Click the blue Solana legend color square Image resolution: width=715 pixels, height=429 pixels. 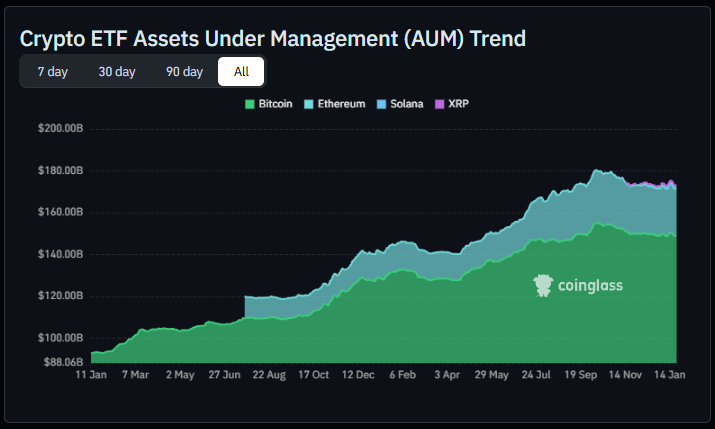pyautogui.click(x=381, y=104)
